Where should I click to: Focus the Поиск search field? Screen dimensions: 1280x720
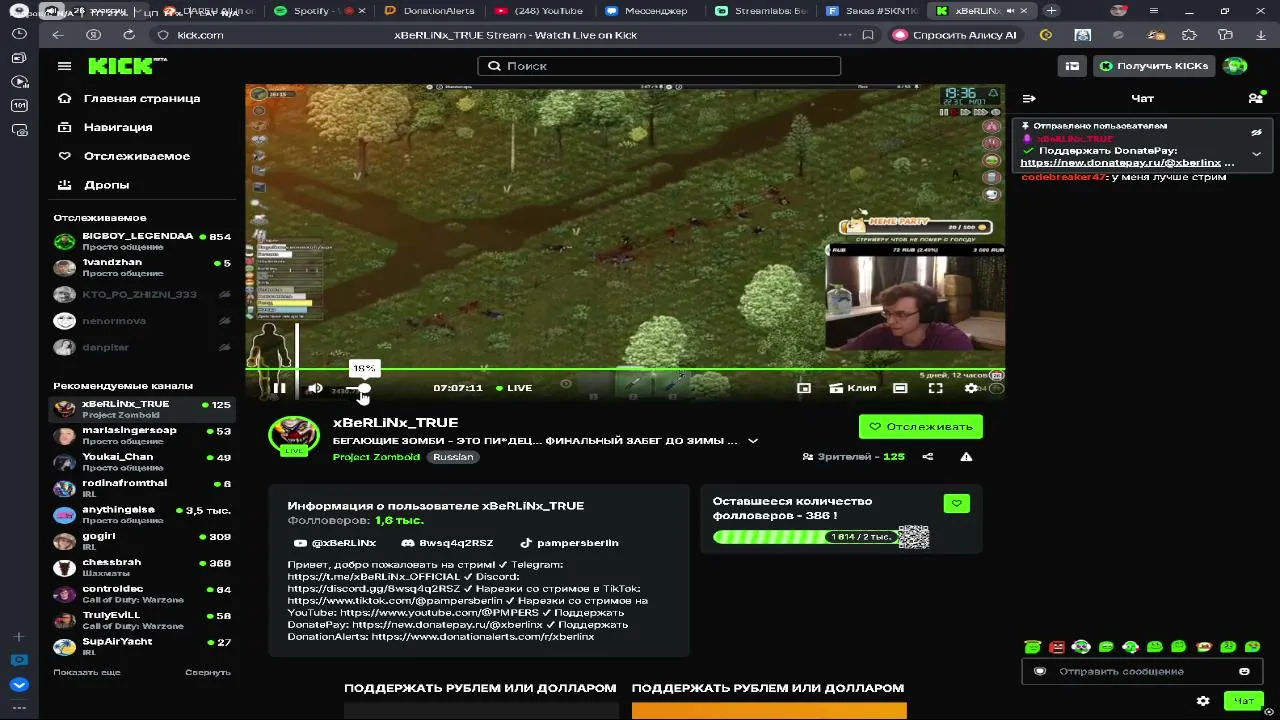(659, 66)
